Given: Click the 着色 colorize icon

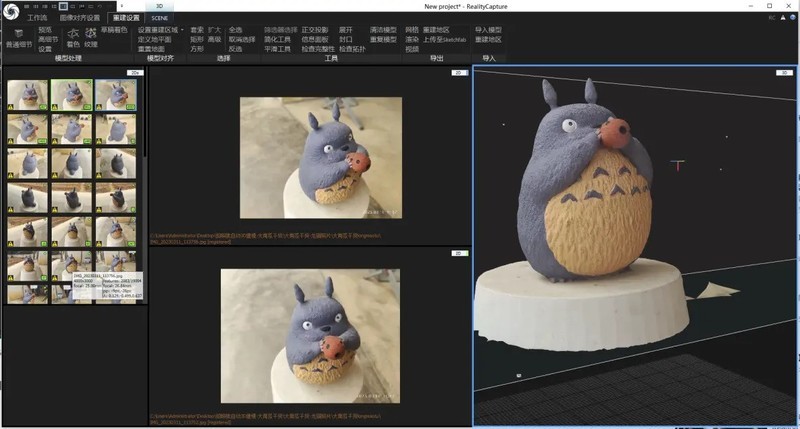Looking at the screenshot, I should [73, 34].
